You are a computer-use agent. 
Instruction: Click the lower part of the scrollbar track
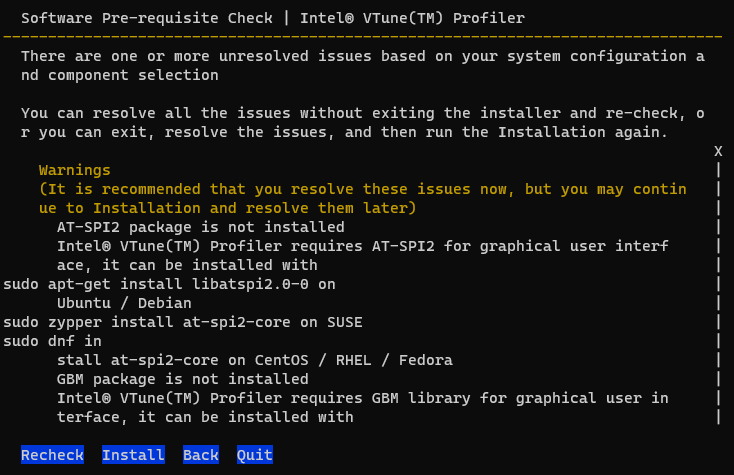718,380
